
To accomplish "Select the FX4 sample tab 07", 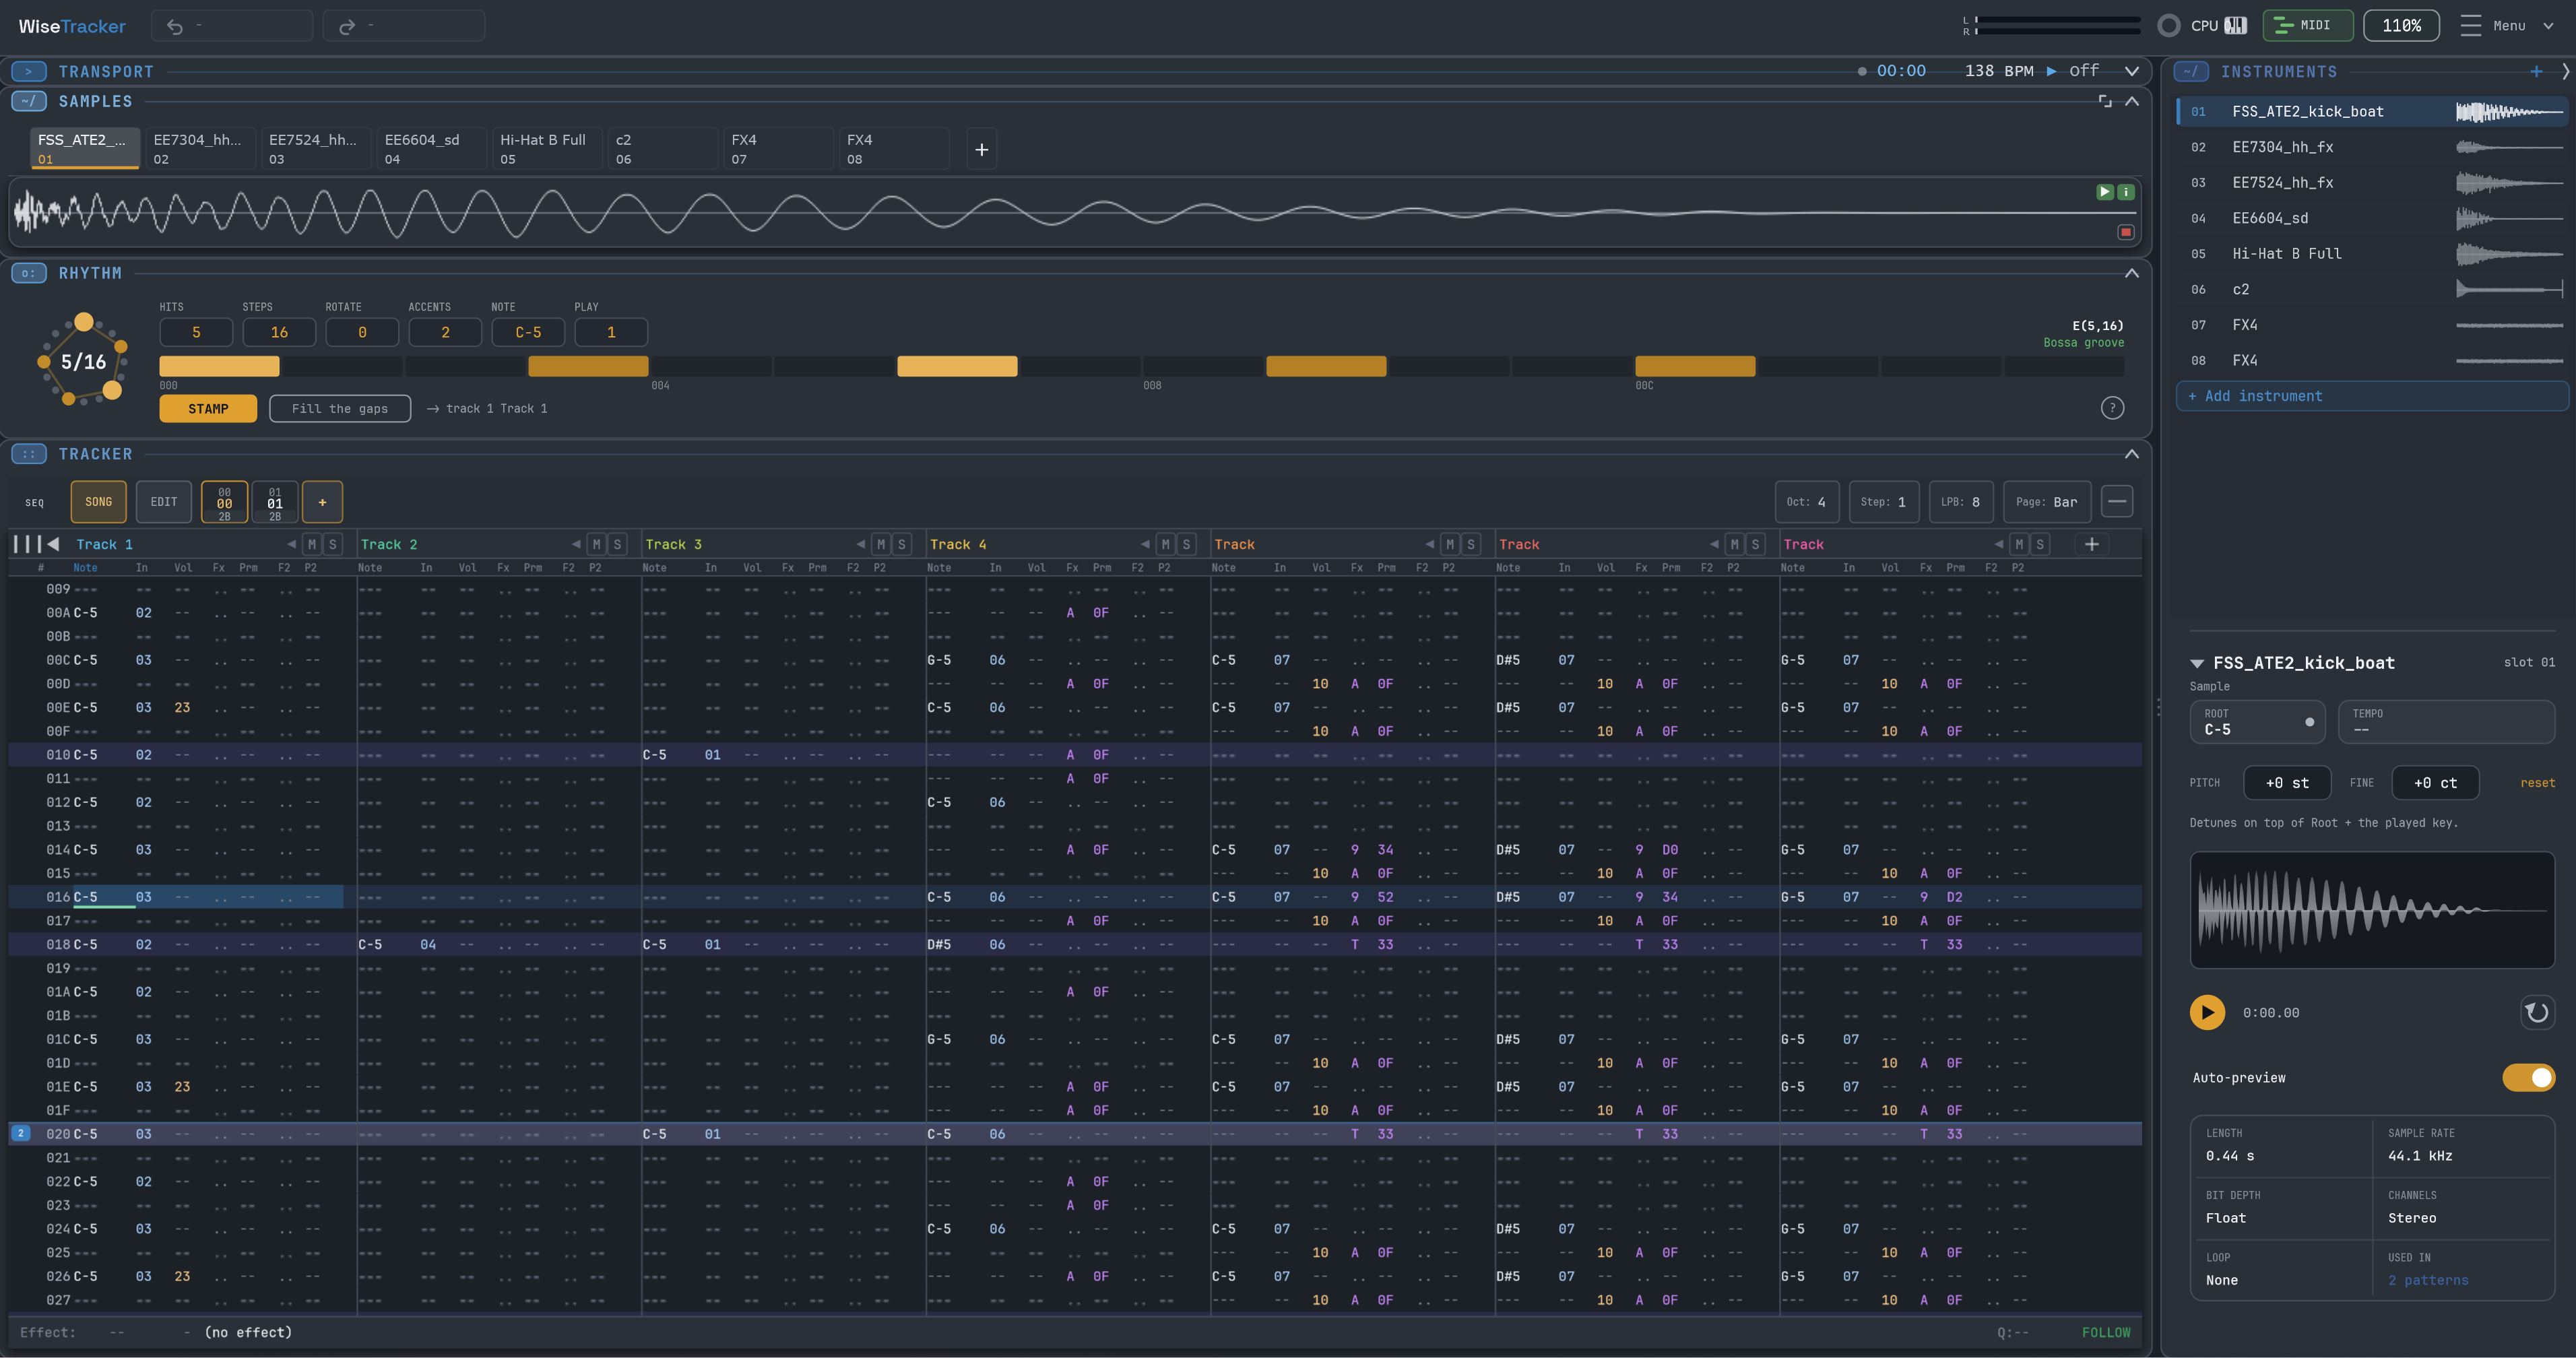I will tap(778, 149).
